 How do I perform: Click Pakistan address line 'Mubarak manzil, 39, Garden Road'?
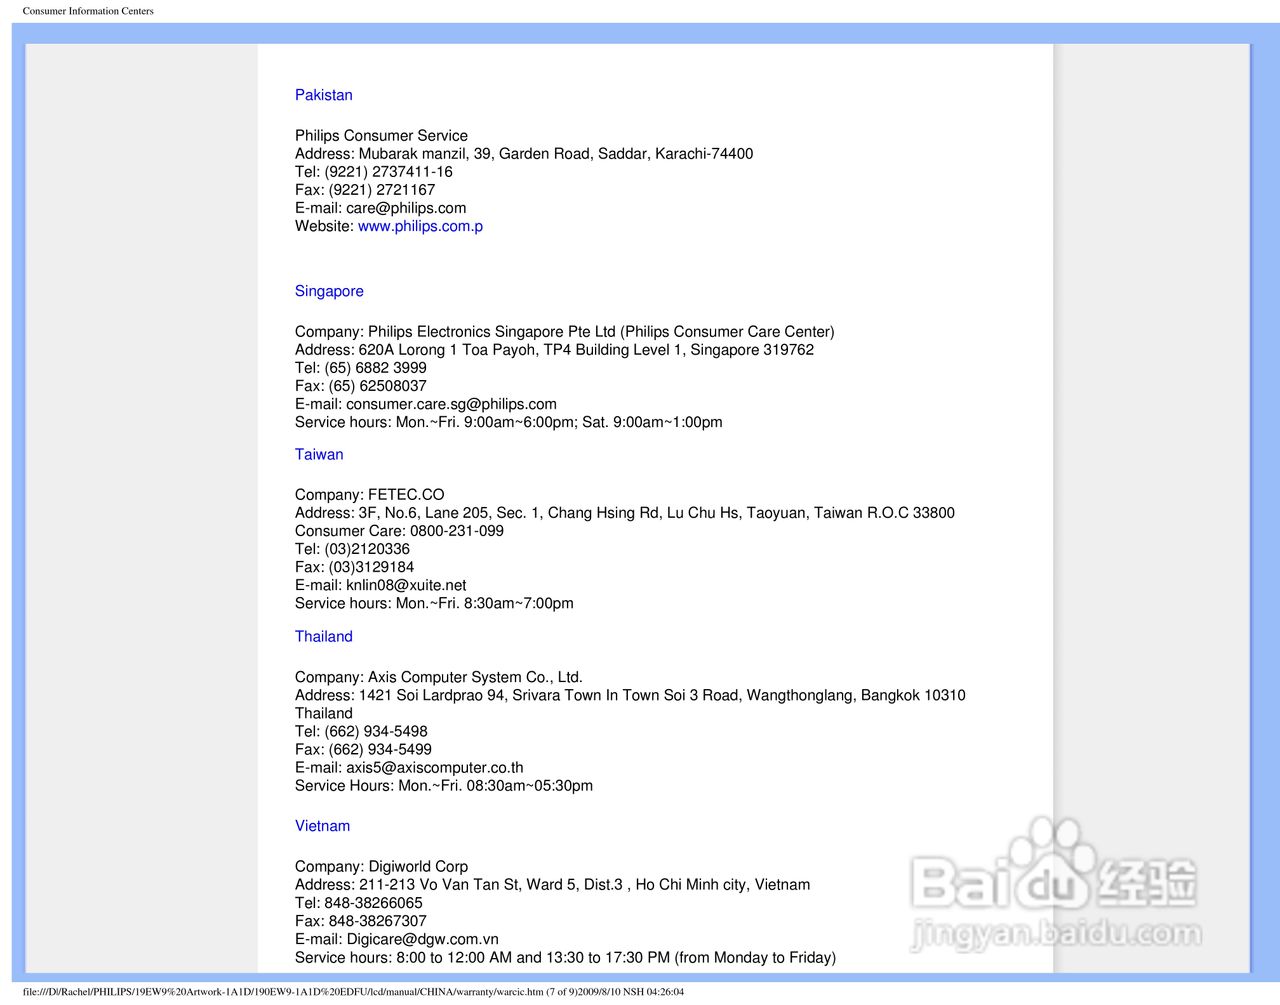coord(524,154)
